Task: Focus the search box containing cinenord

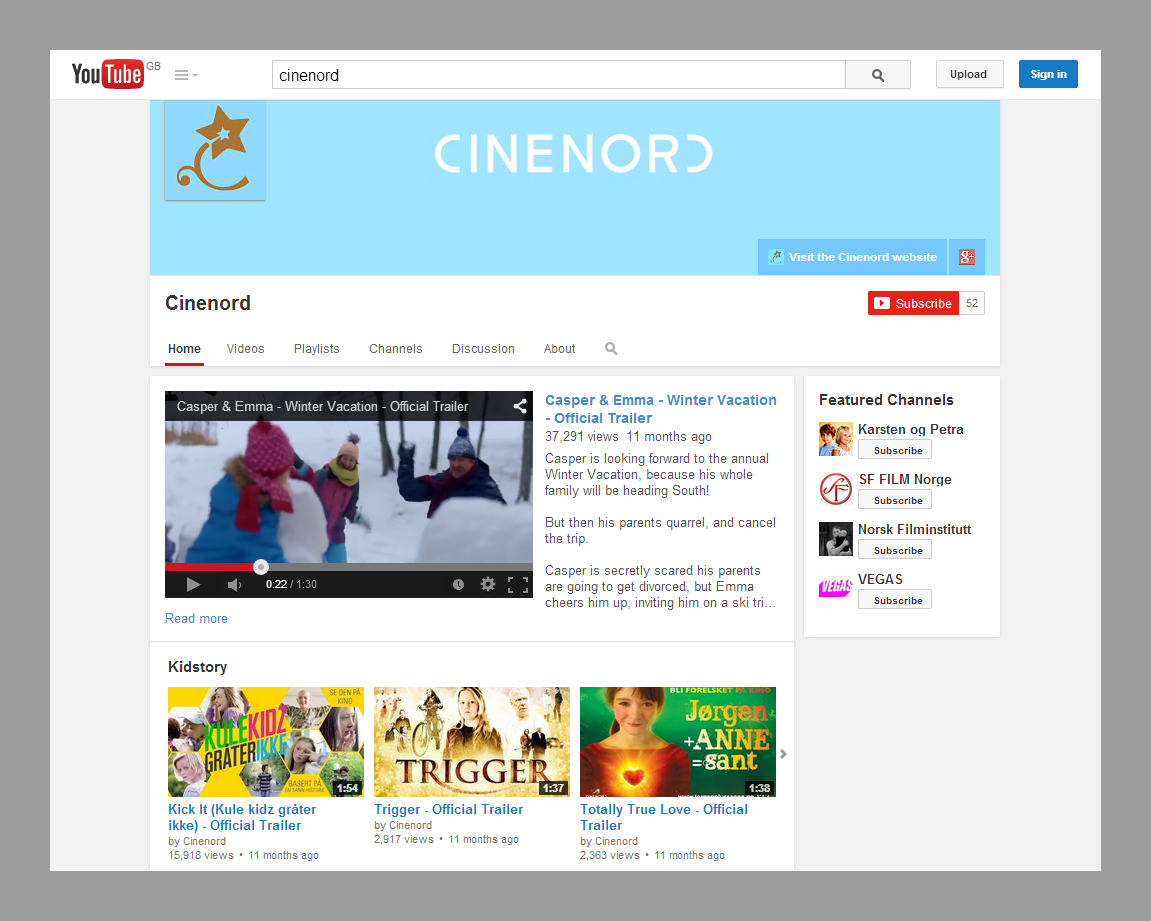Action: point(559,75)
